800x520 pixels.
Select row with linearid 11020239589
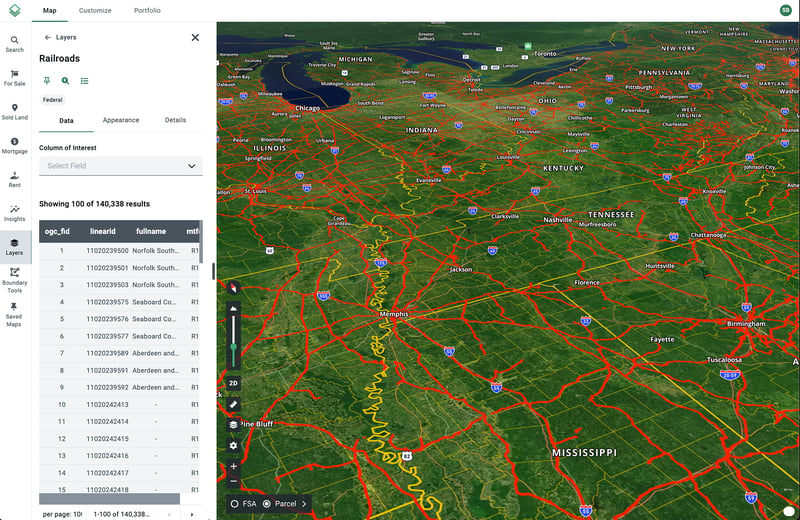point(119,353)
